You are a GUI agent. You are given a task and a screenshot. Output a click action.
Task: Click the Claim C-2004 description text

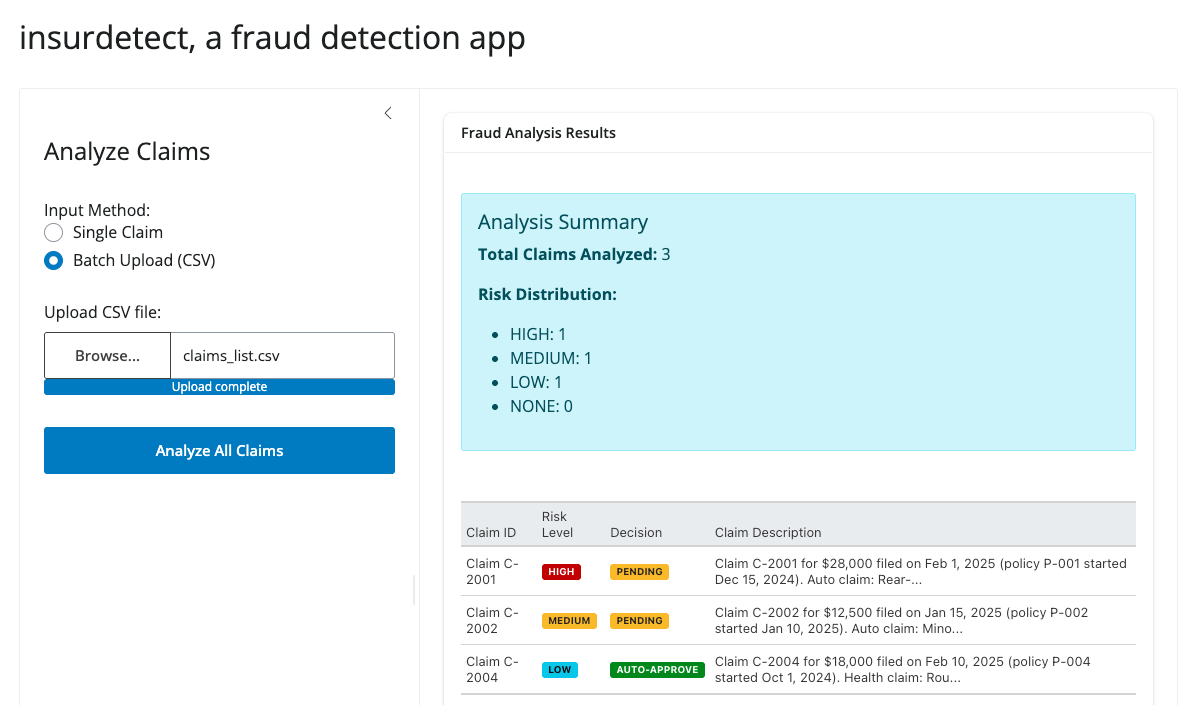click(902, 670)
